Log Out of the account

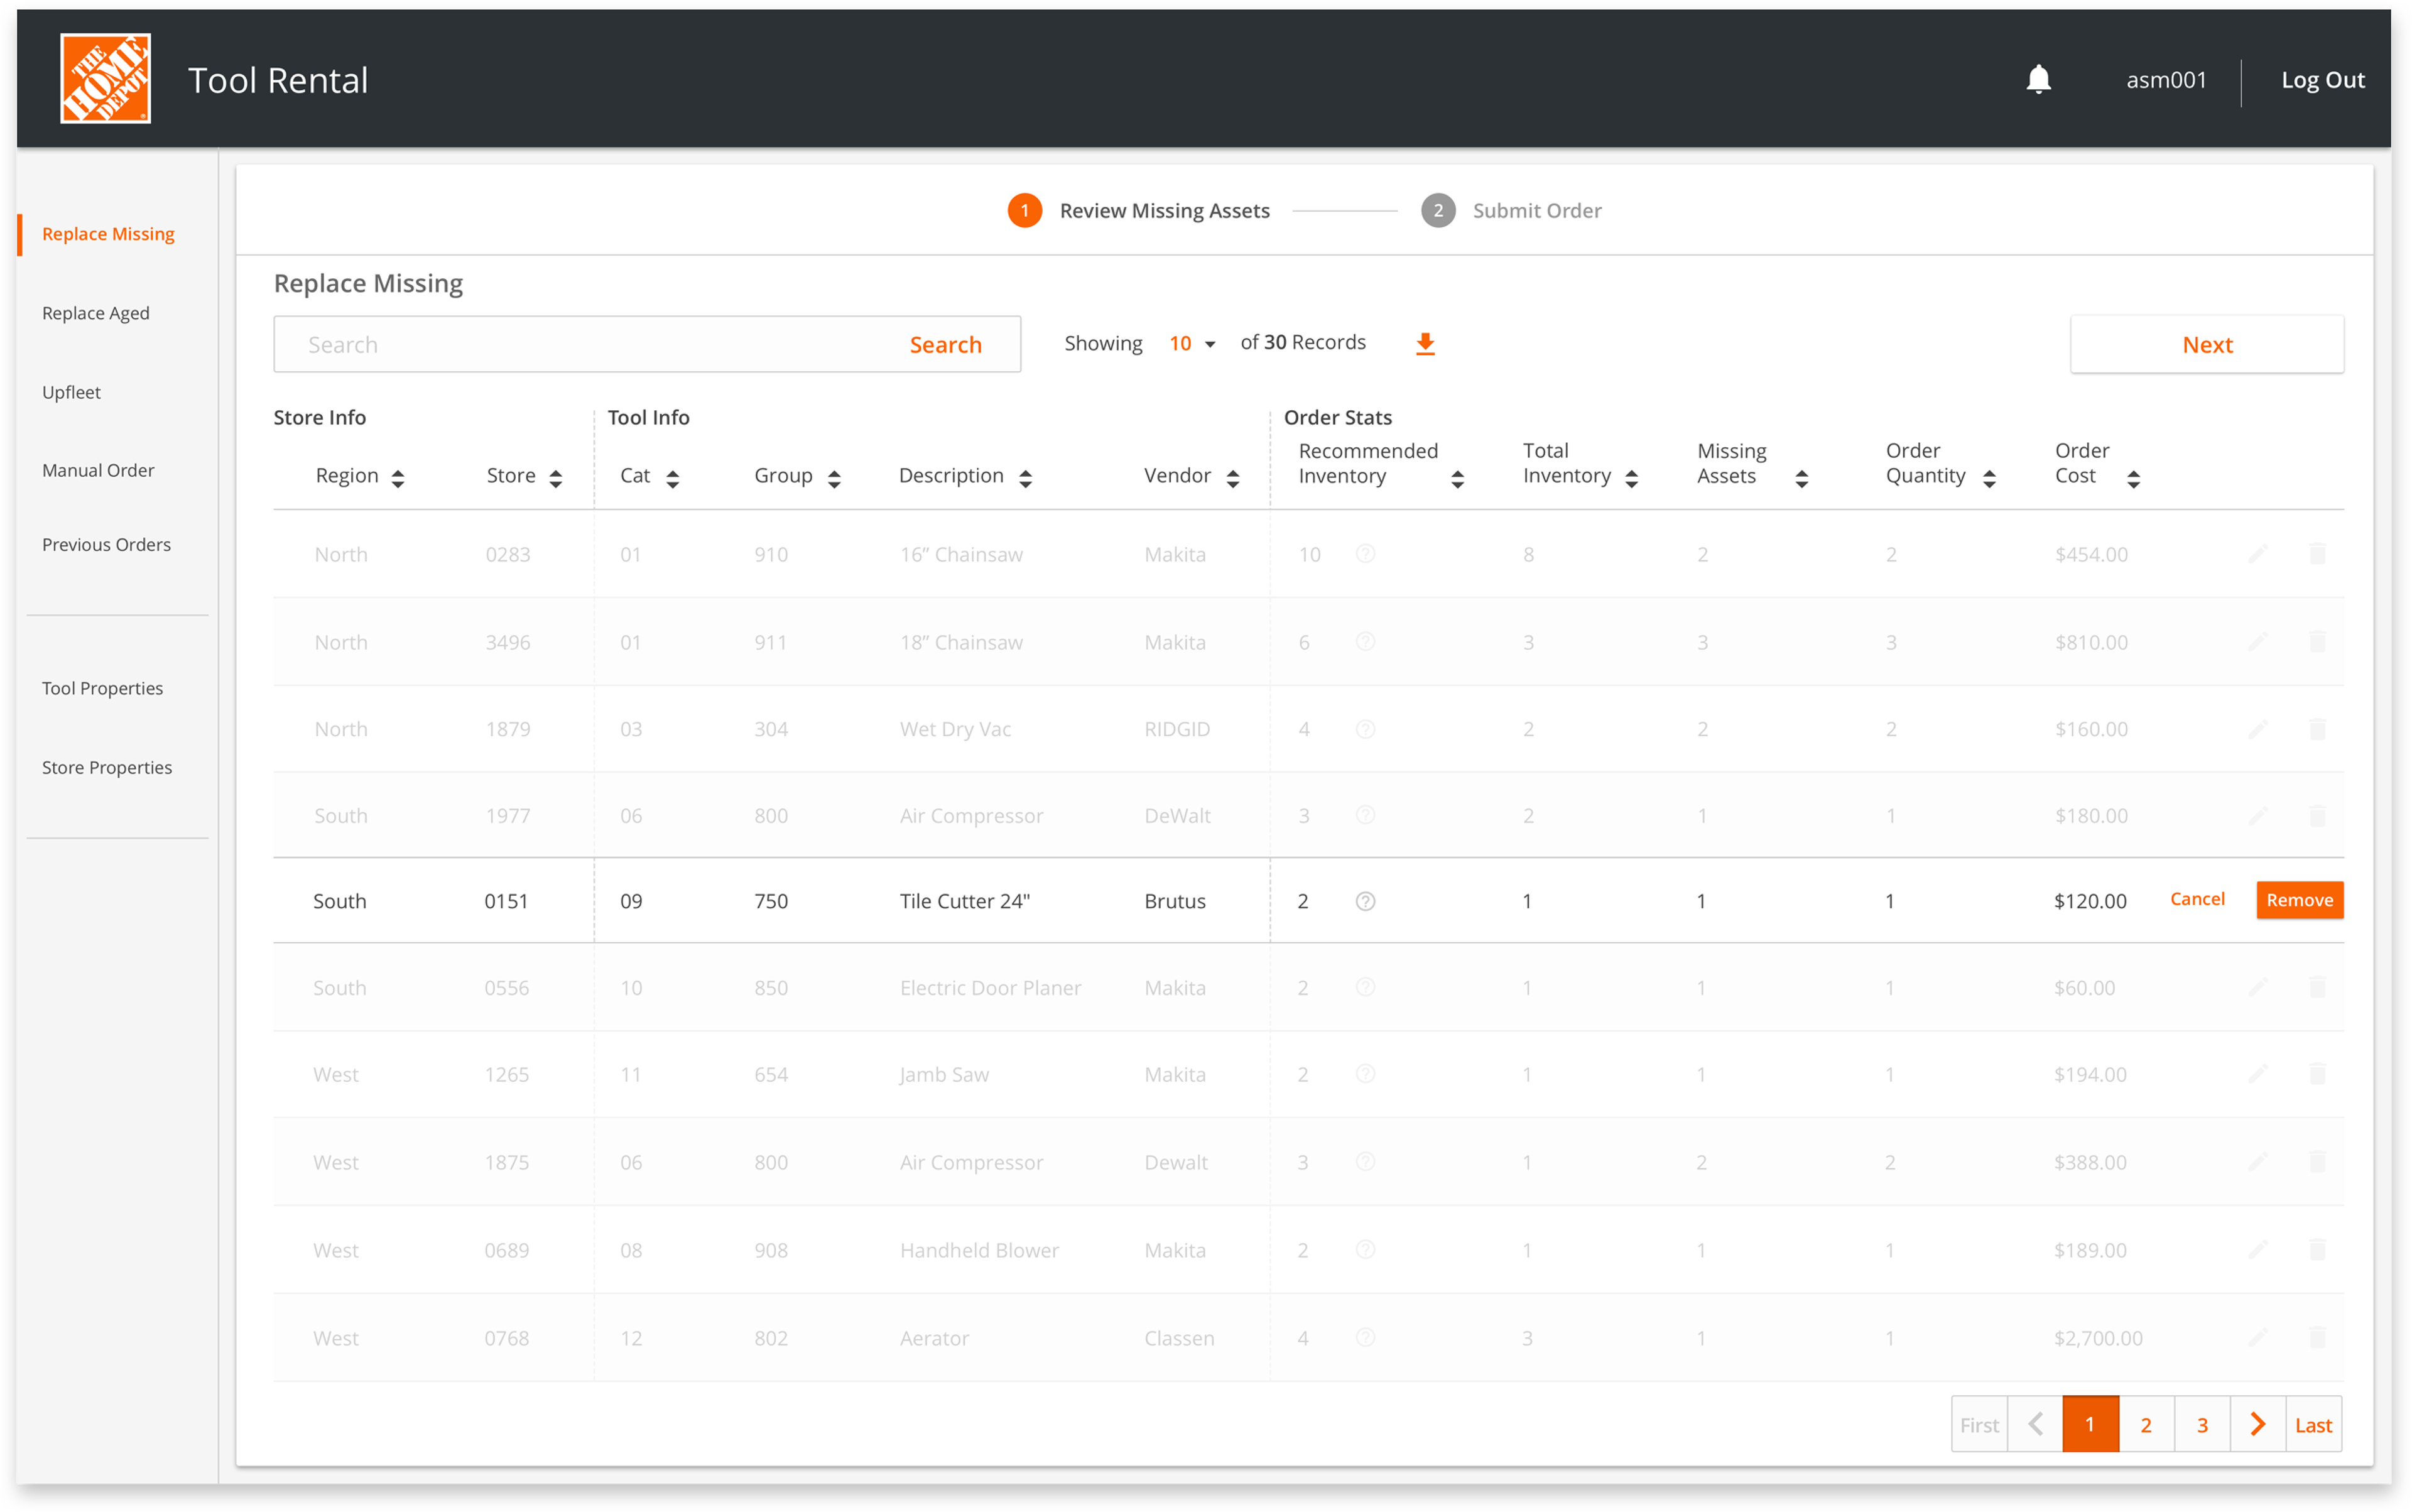tap(2322, 80)
